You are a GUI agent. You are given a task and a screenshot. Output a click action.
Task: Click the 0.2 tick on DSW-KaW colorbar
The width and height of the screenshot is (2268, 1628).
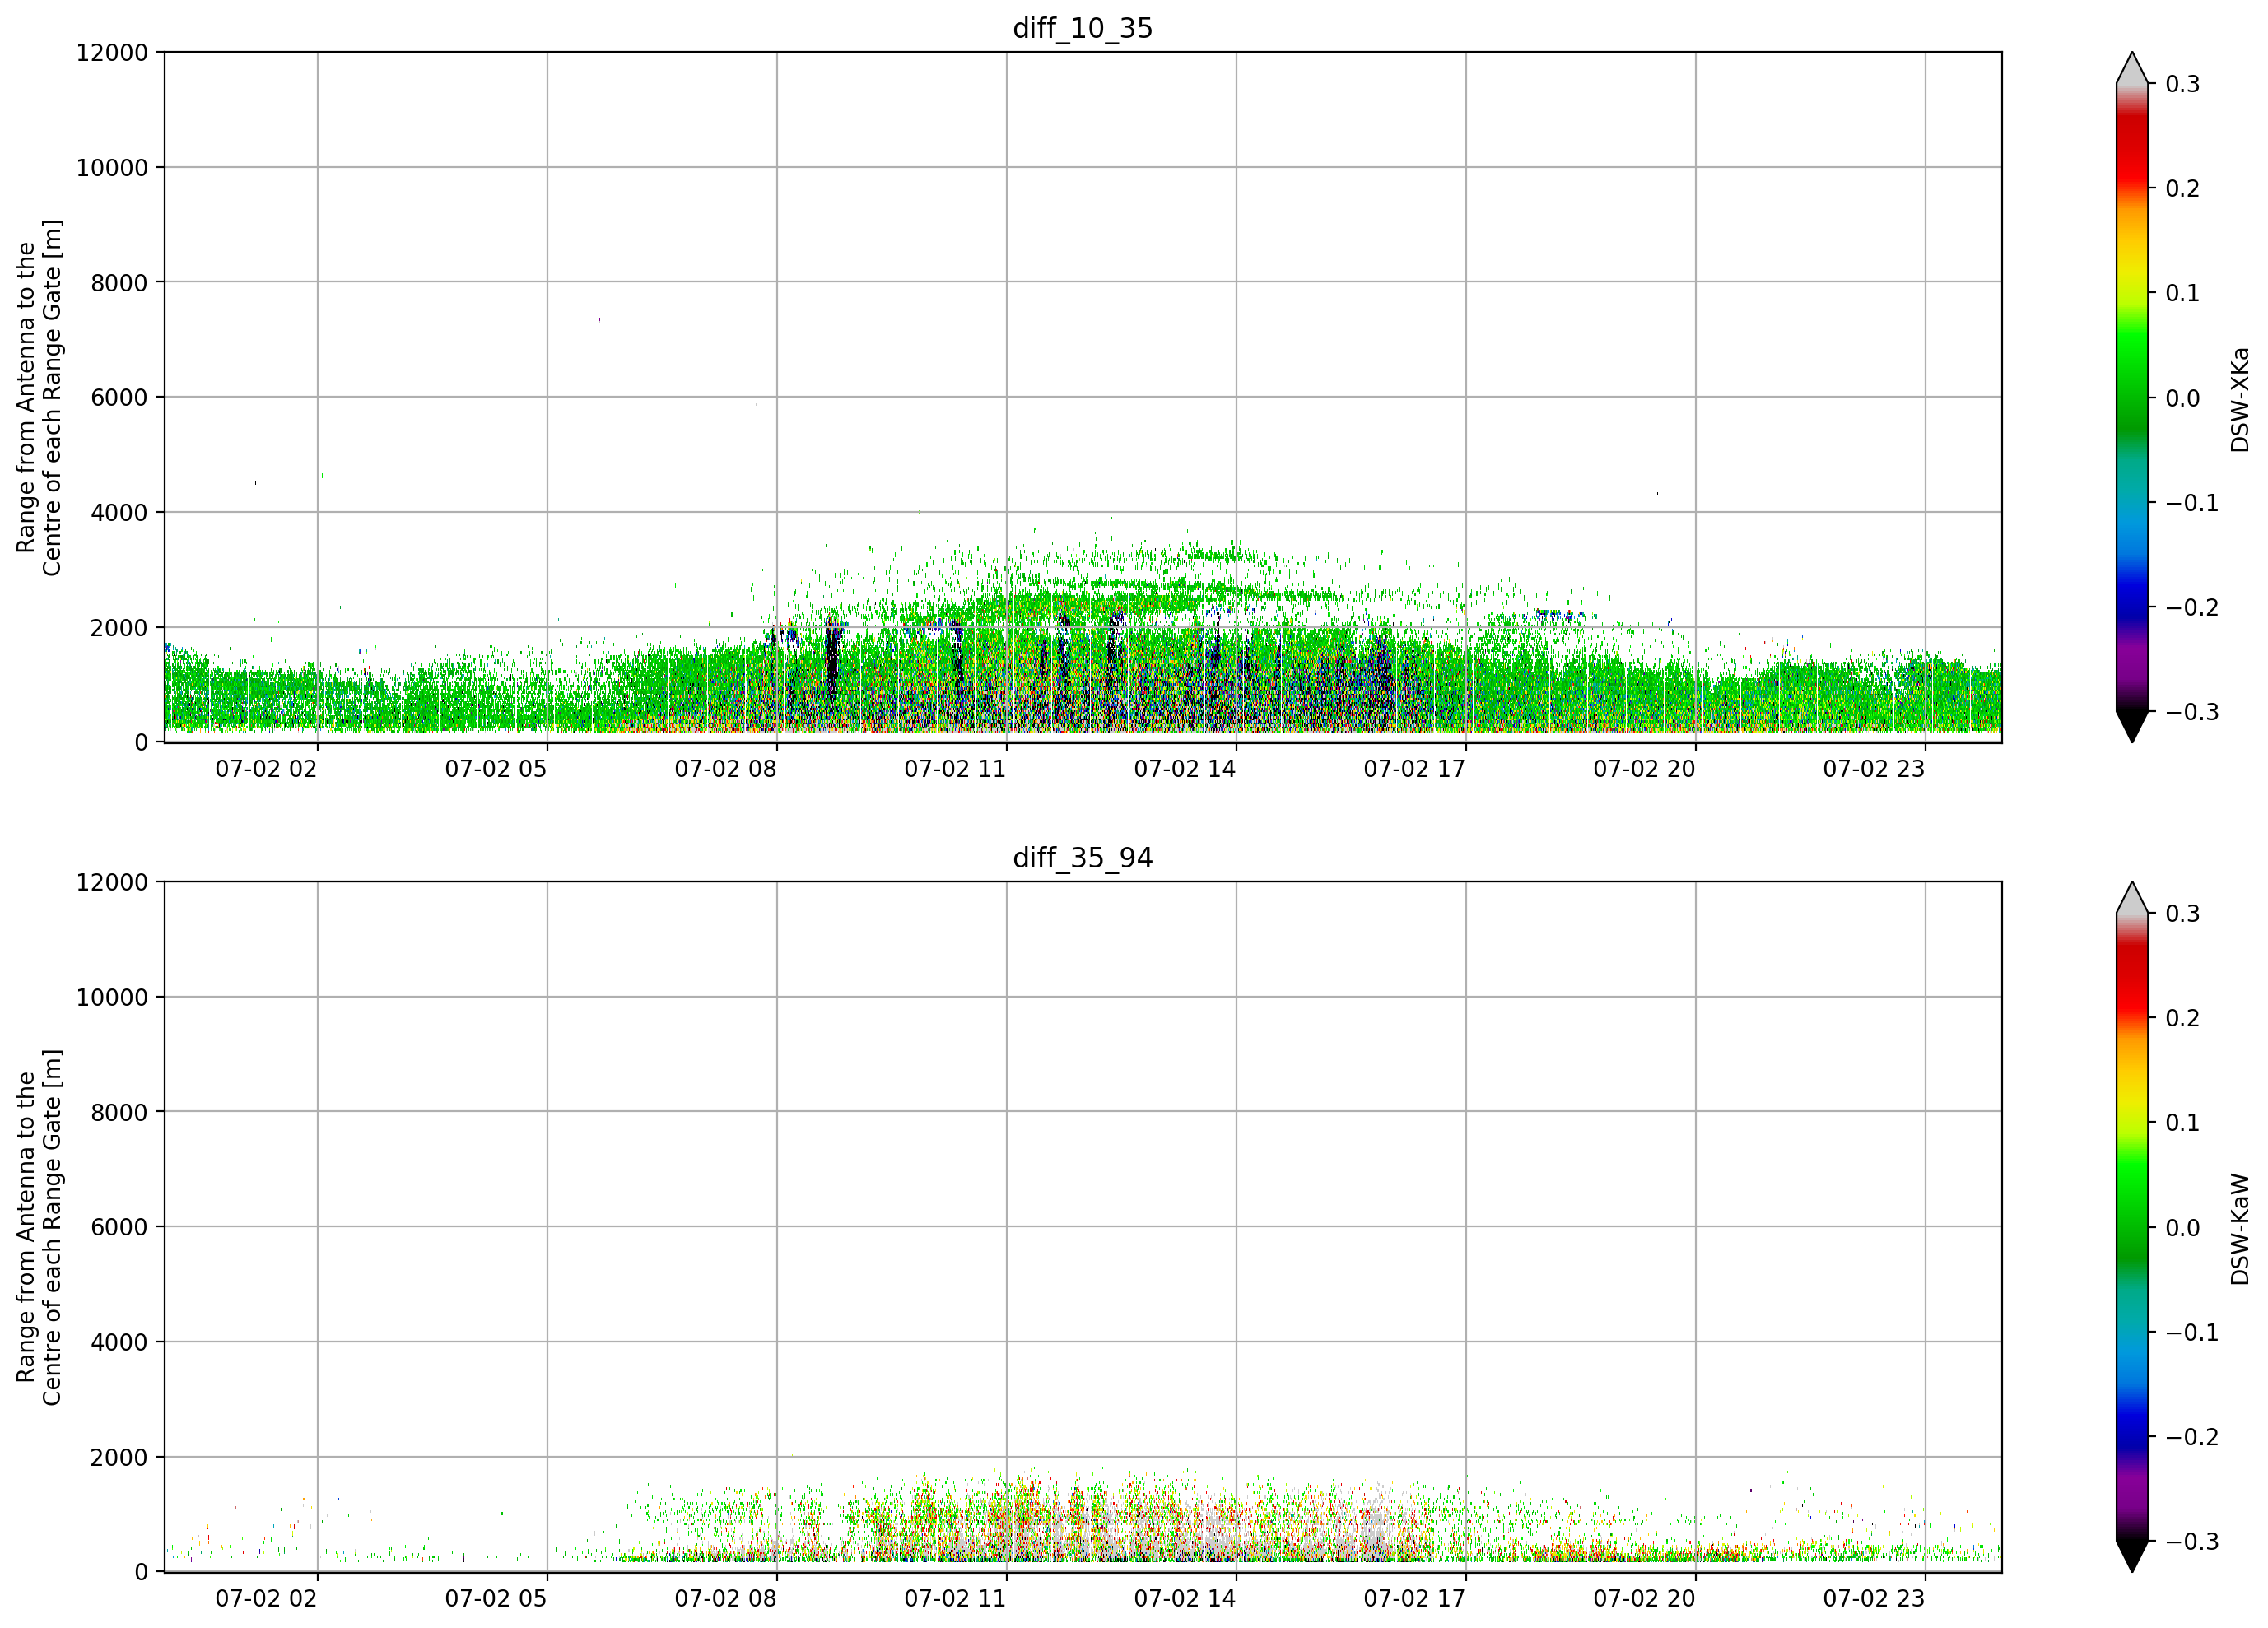[x=2183, y=1019]
